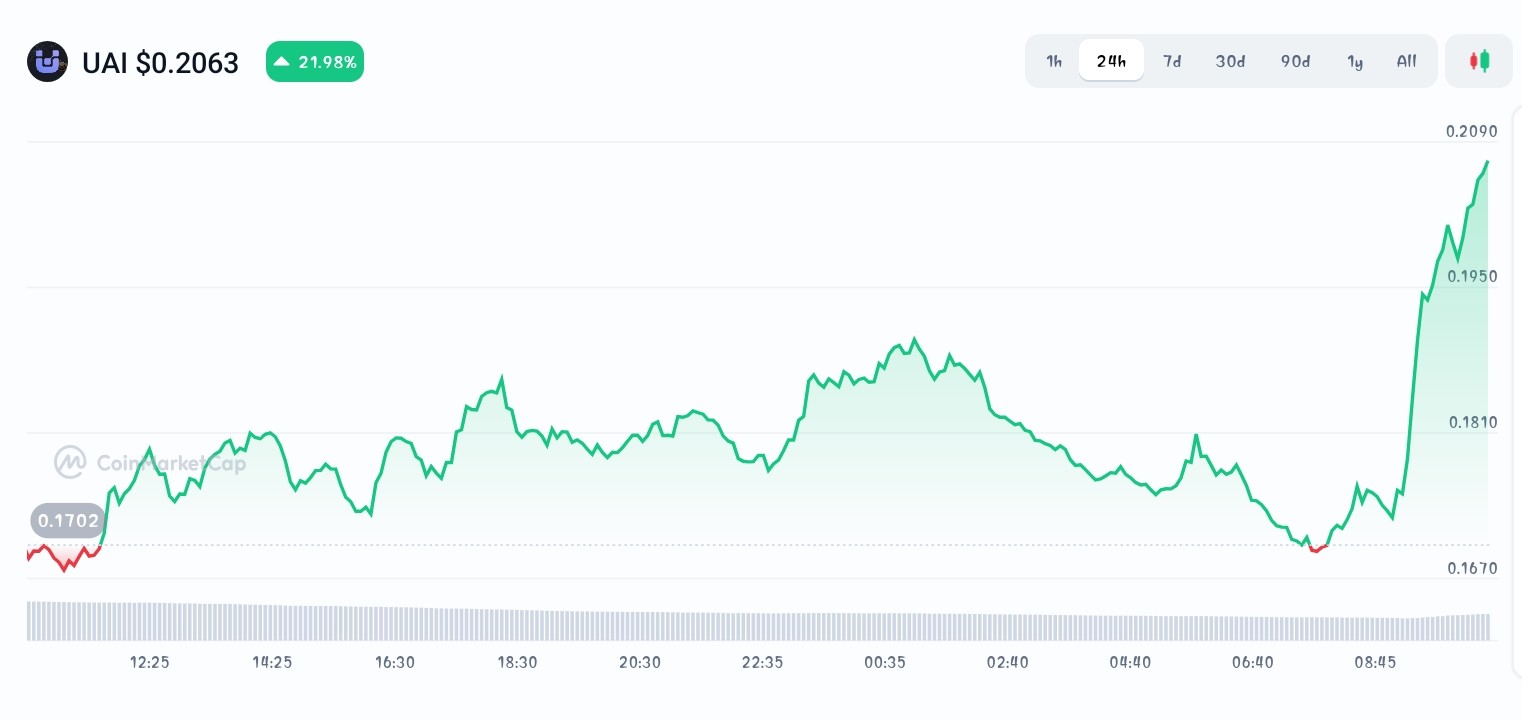Click the 06:40 time axis label

(1253, 662)
